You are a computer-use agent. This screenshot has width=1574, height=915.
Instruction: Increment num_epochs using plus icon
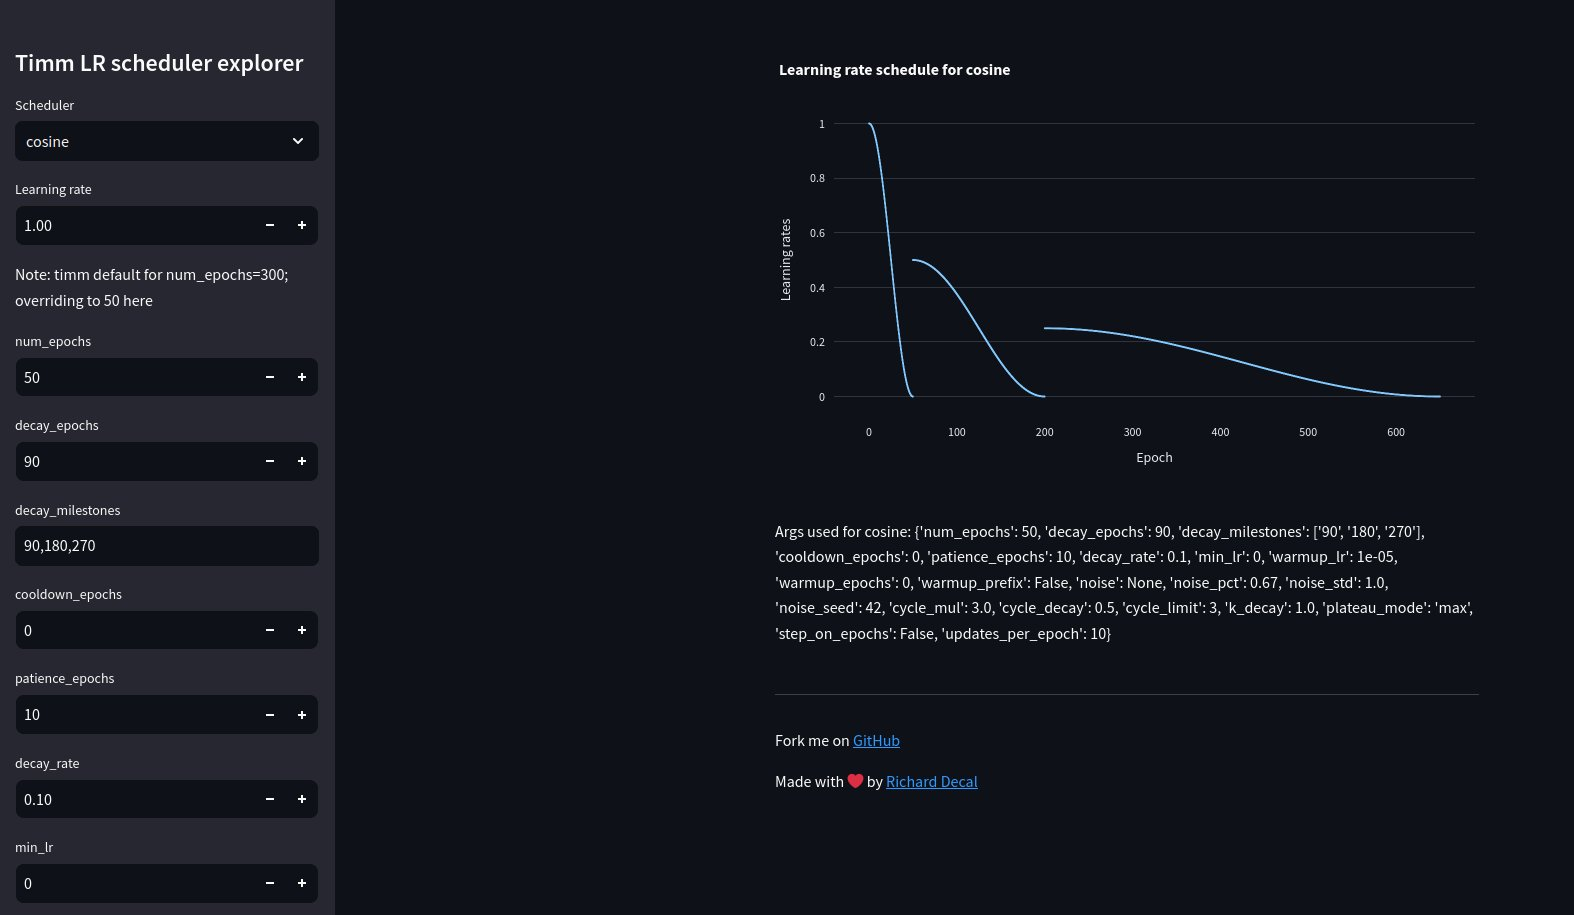coord(301,378)
